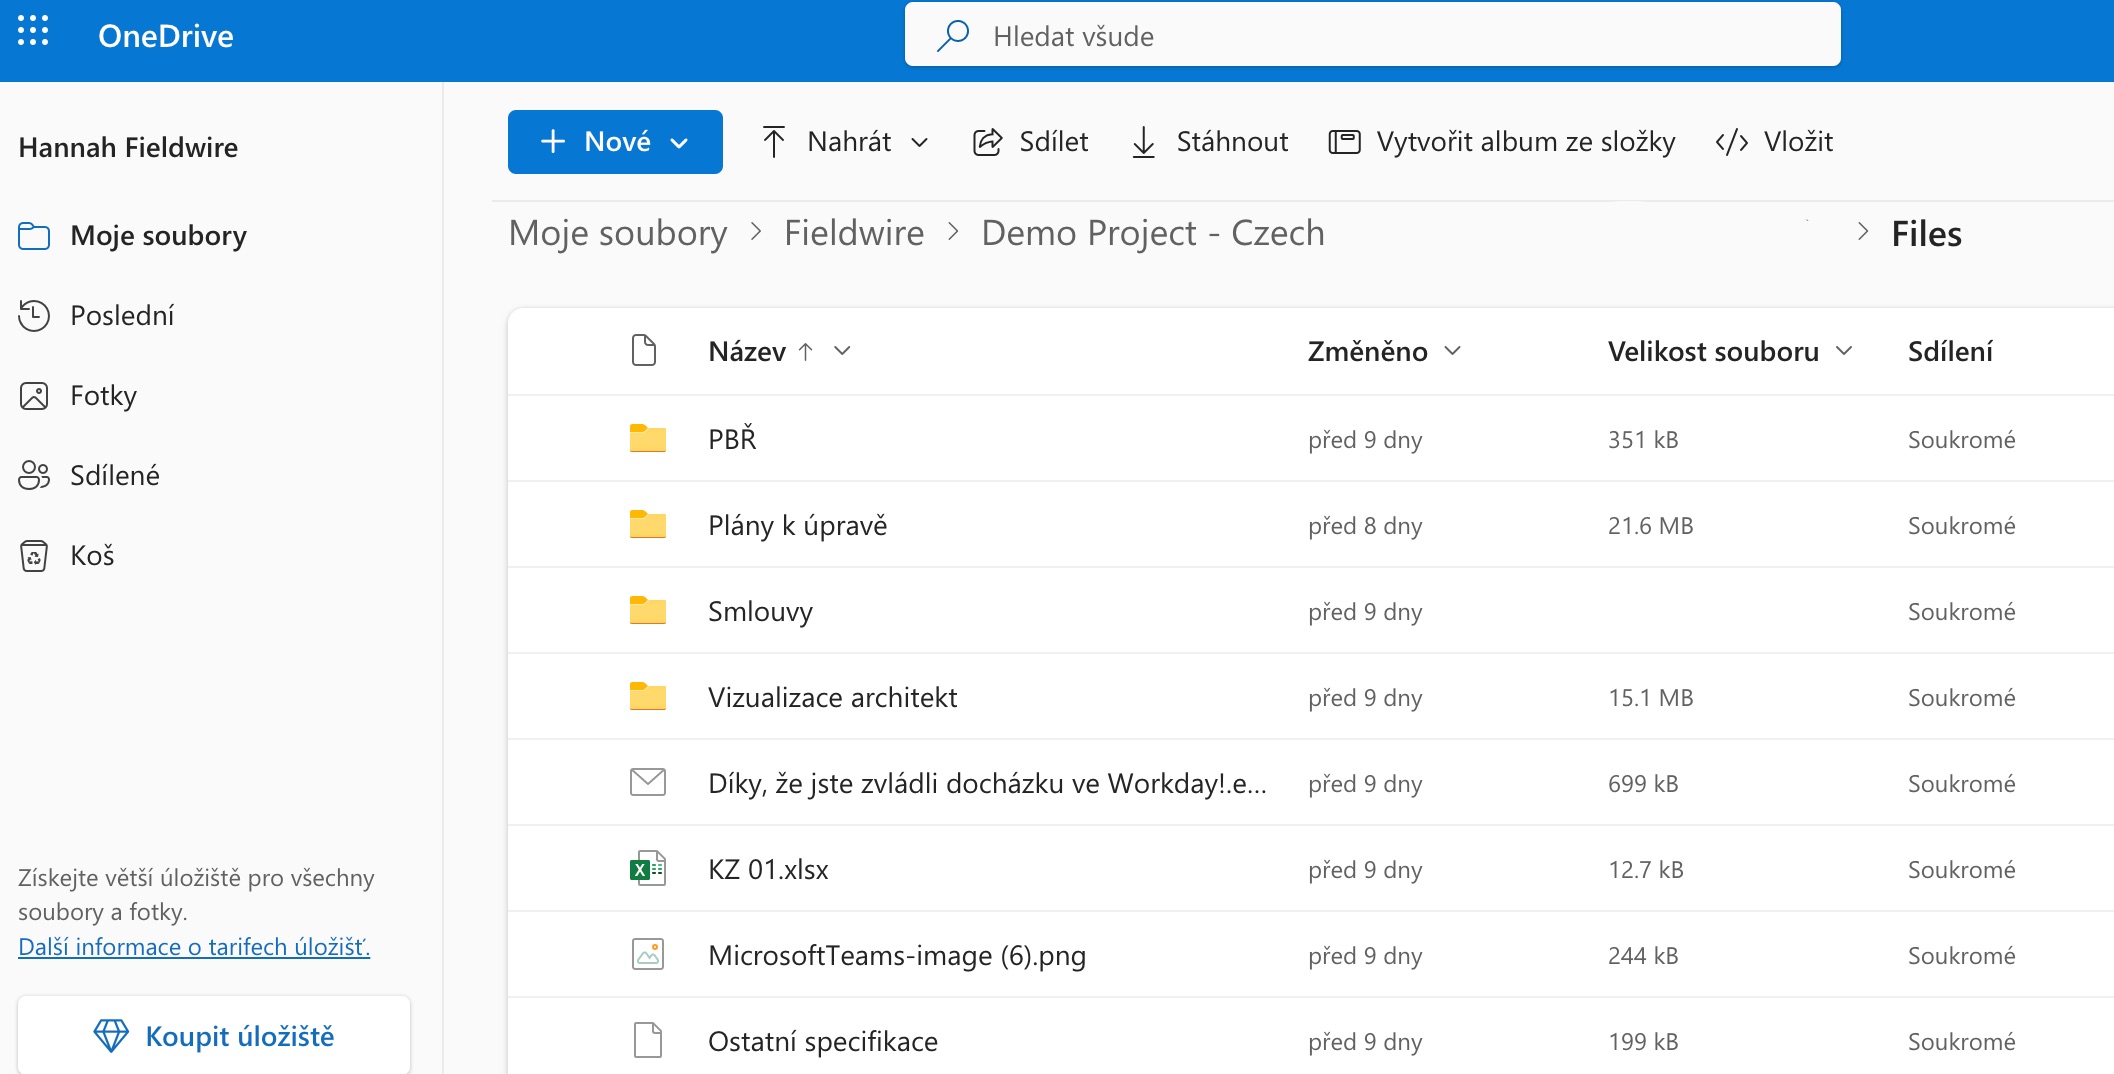The image size is (2114, 1074).
Task: Click the 21.6 MB size cell
Action: 1650,525
